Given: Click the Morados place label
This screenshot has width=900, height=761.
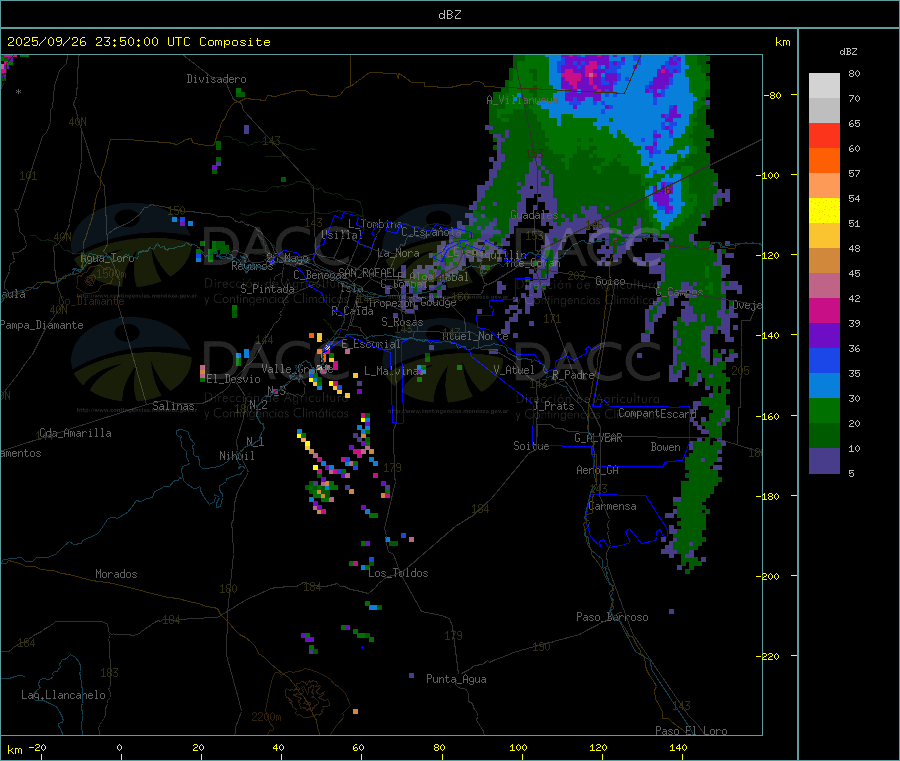Looking at the screenshot, I should [116, 574].
